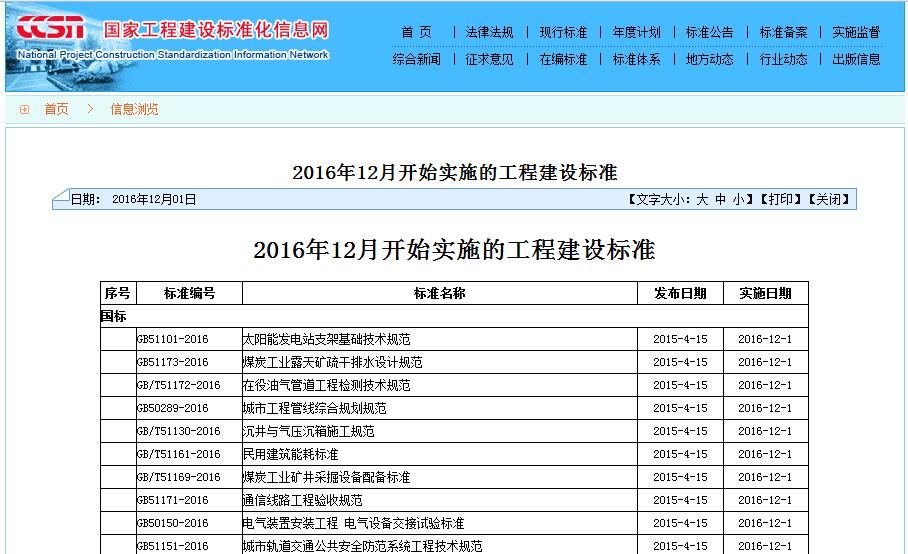The image size is (908, 554).
Task: Select code GB50289-2016
Action: click(x=173, y=408)
